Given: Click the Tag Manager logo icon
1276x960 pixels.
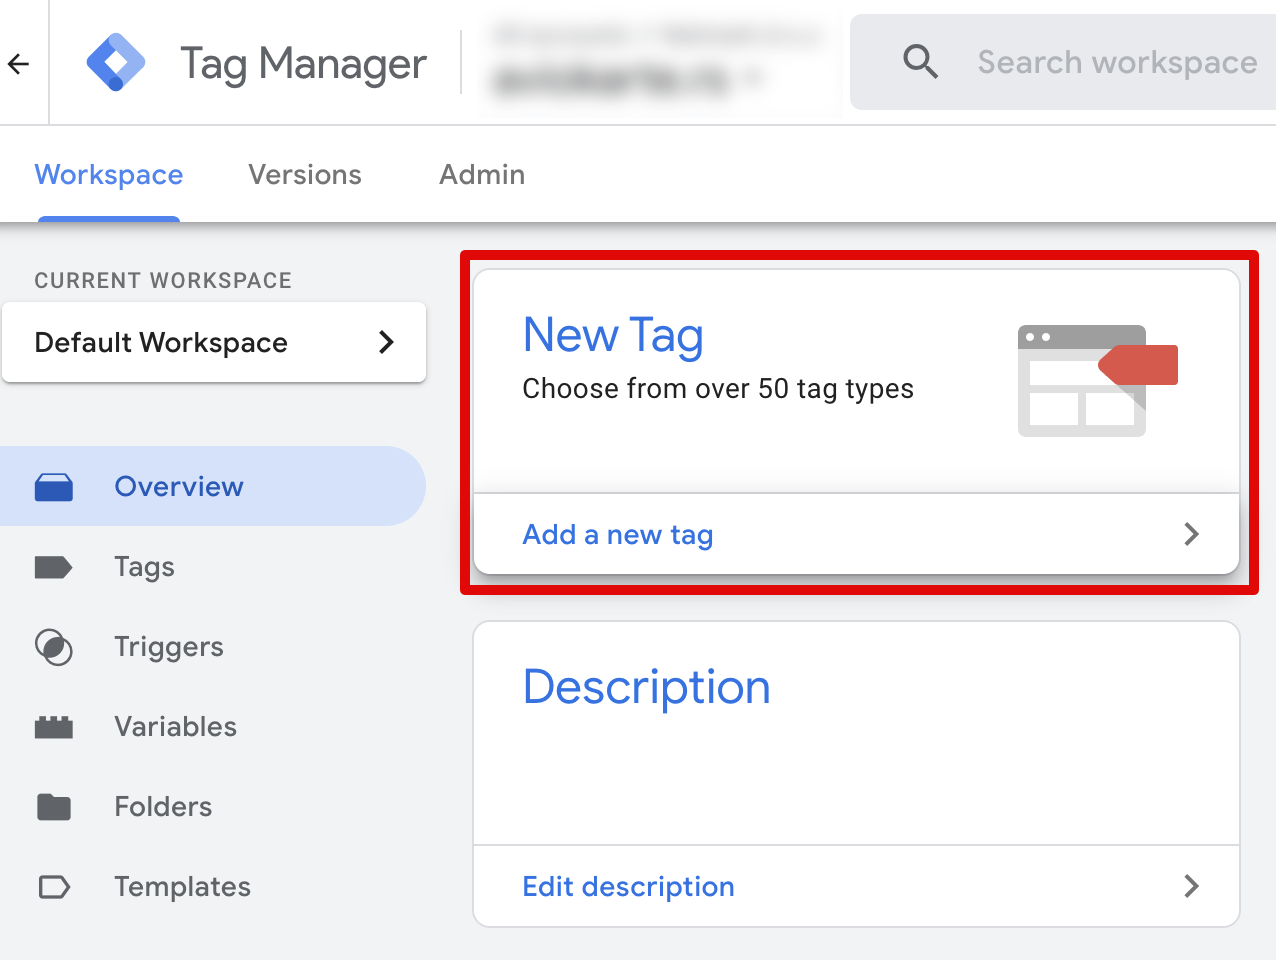Looking at the screenshot, I should pos(116,62).
